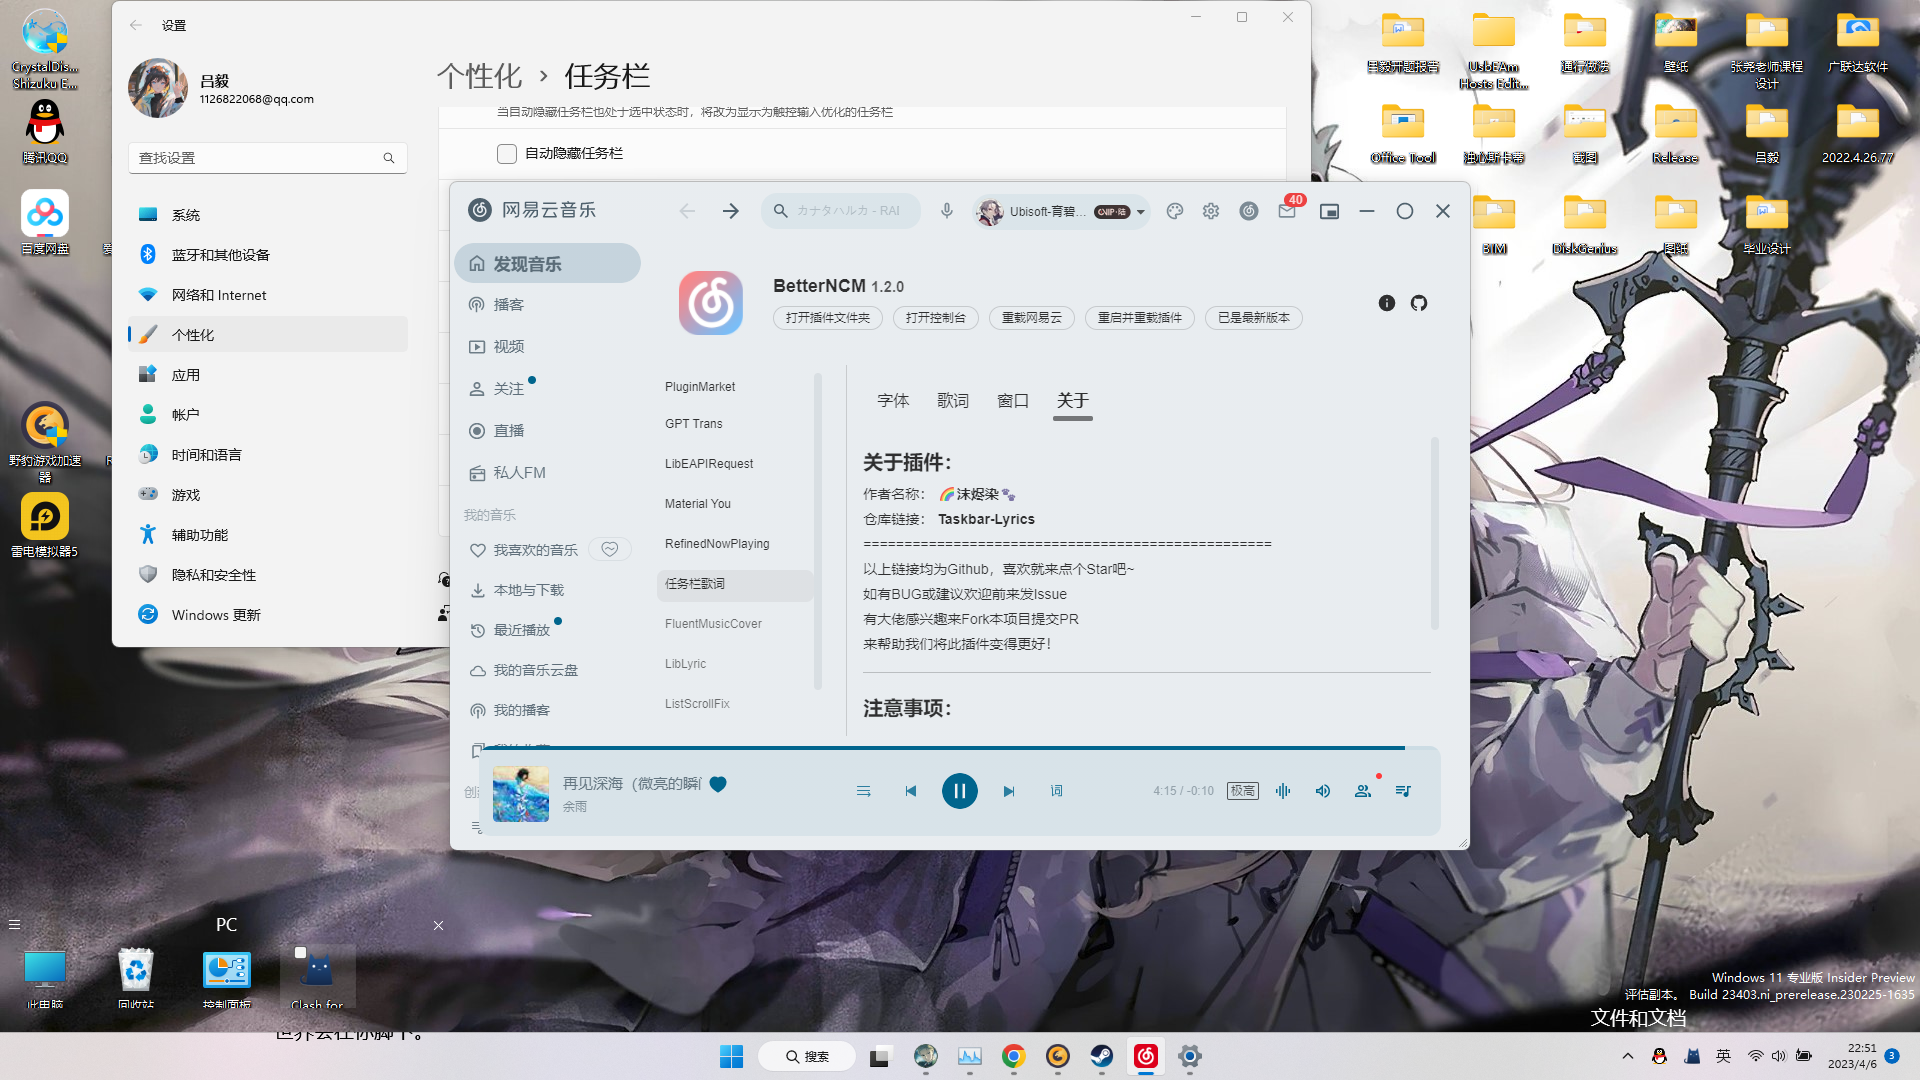Expand the Ubisoft account dropdown arrow
The height and width of the screenshot is (1080, 1920).
(1140, 211)
